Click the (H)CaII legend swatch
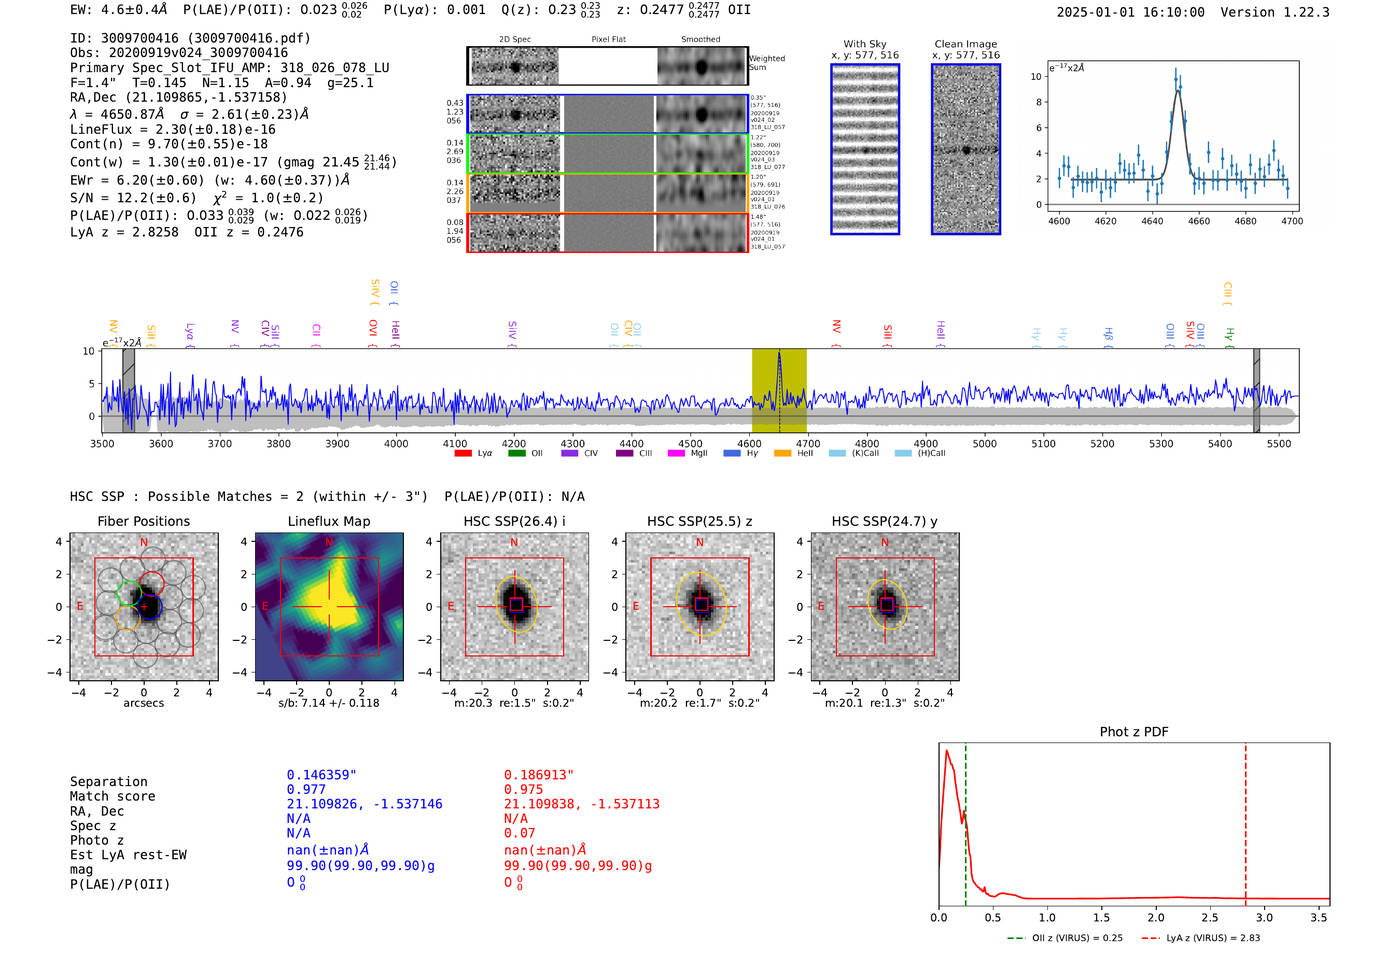This screenshot has height=953, width=1400. pyautogui.click(x=903, y=453)
